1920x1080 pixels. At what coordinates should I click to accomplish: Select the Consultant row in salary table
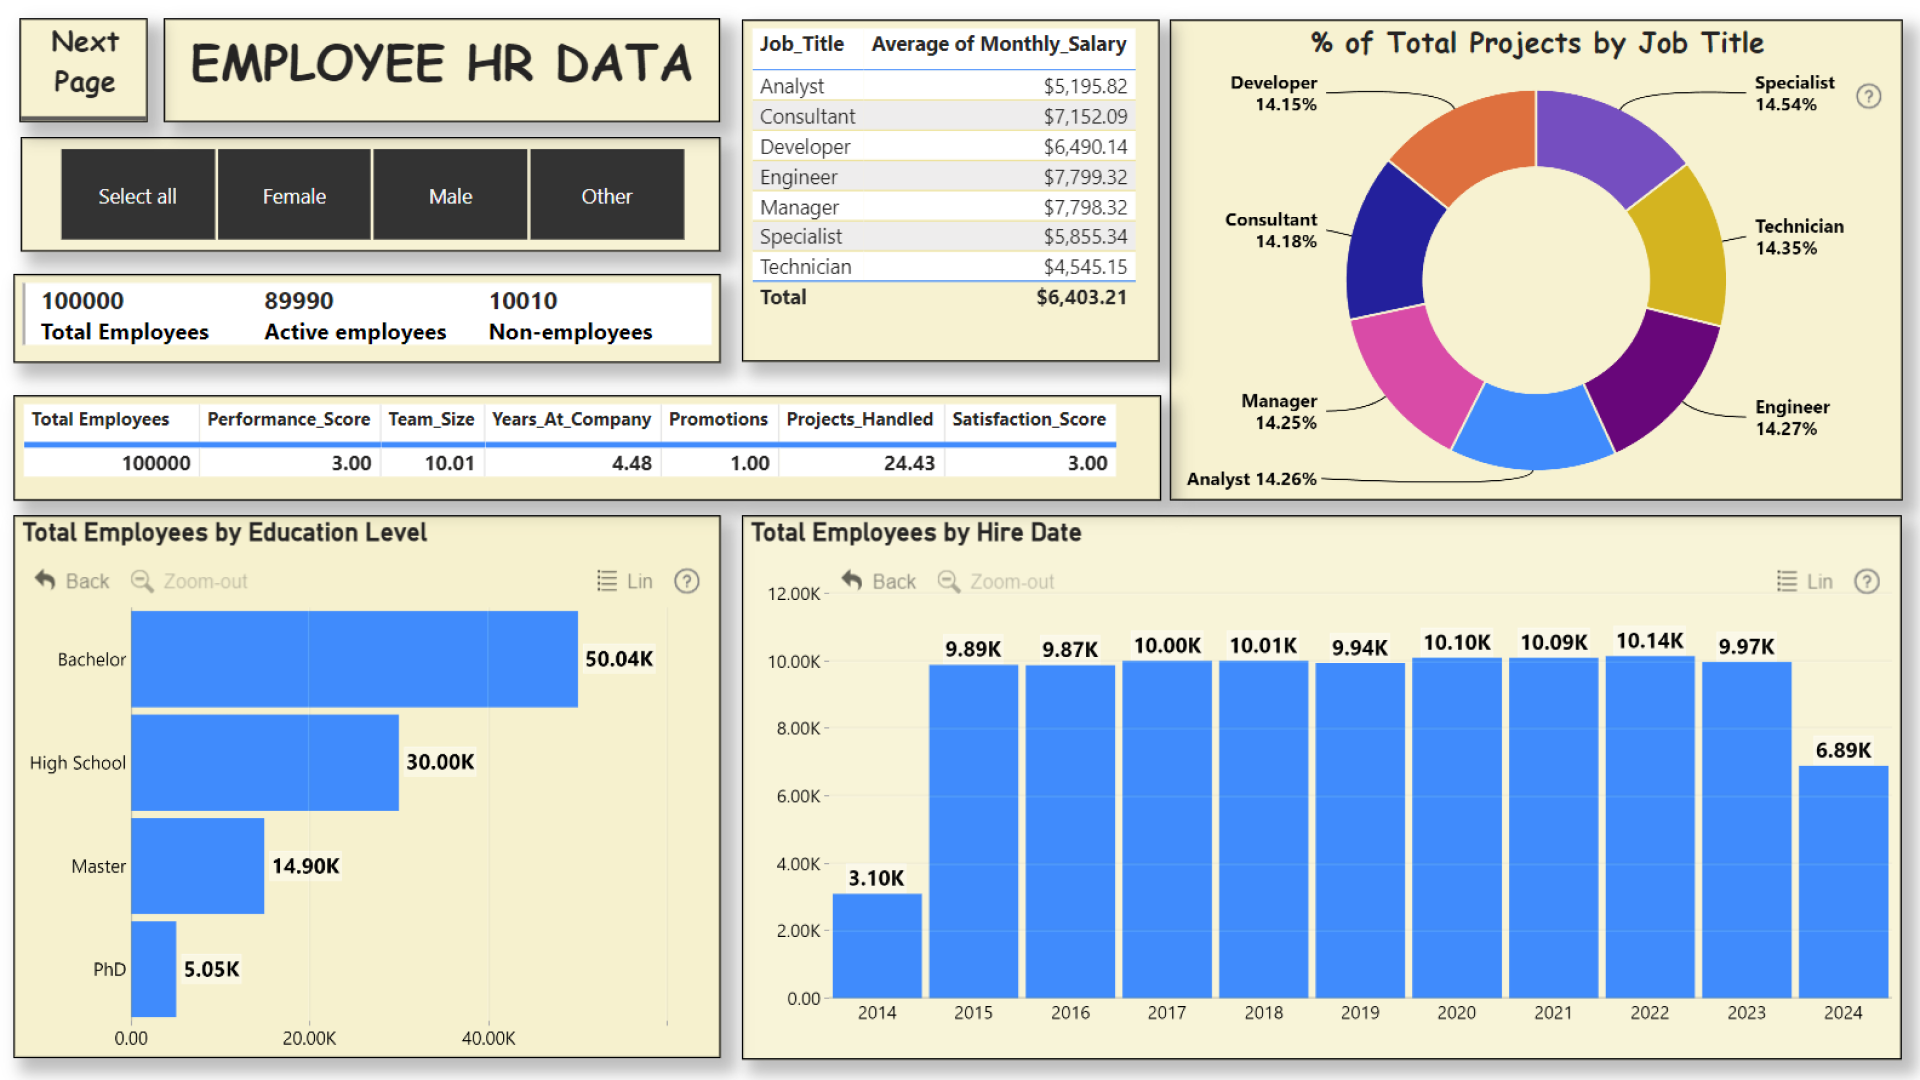click(x=944, y=116)
